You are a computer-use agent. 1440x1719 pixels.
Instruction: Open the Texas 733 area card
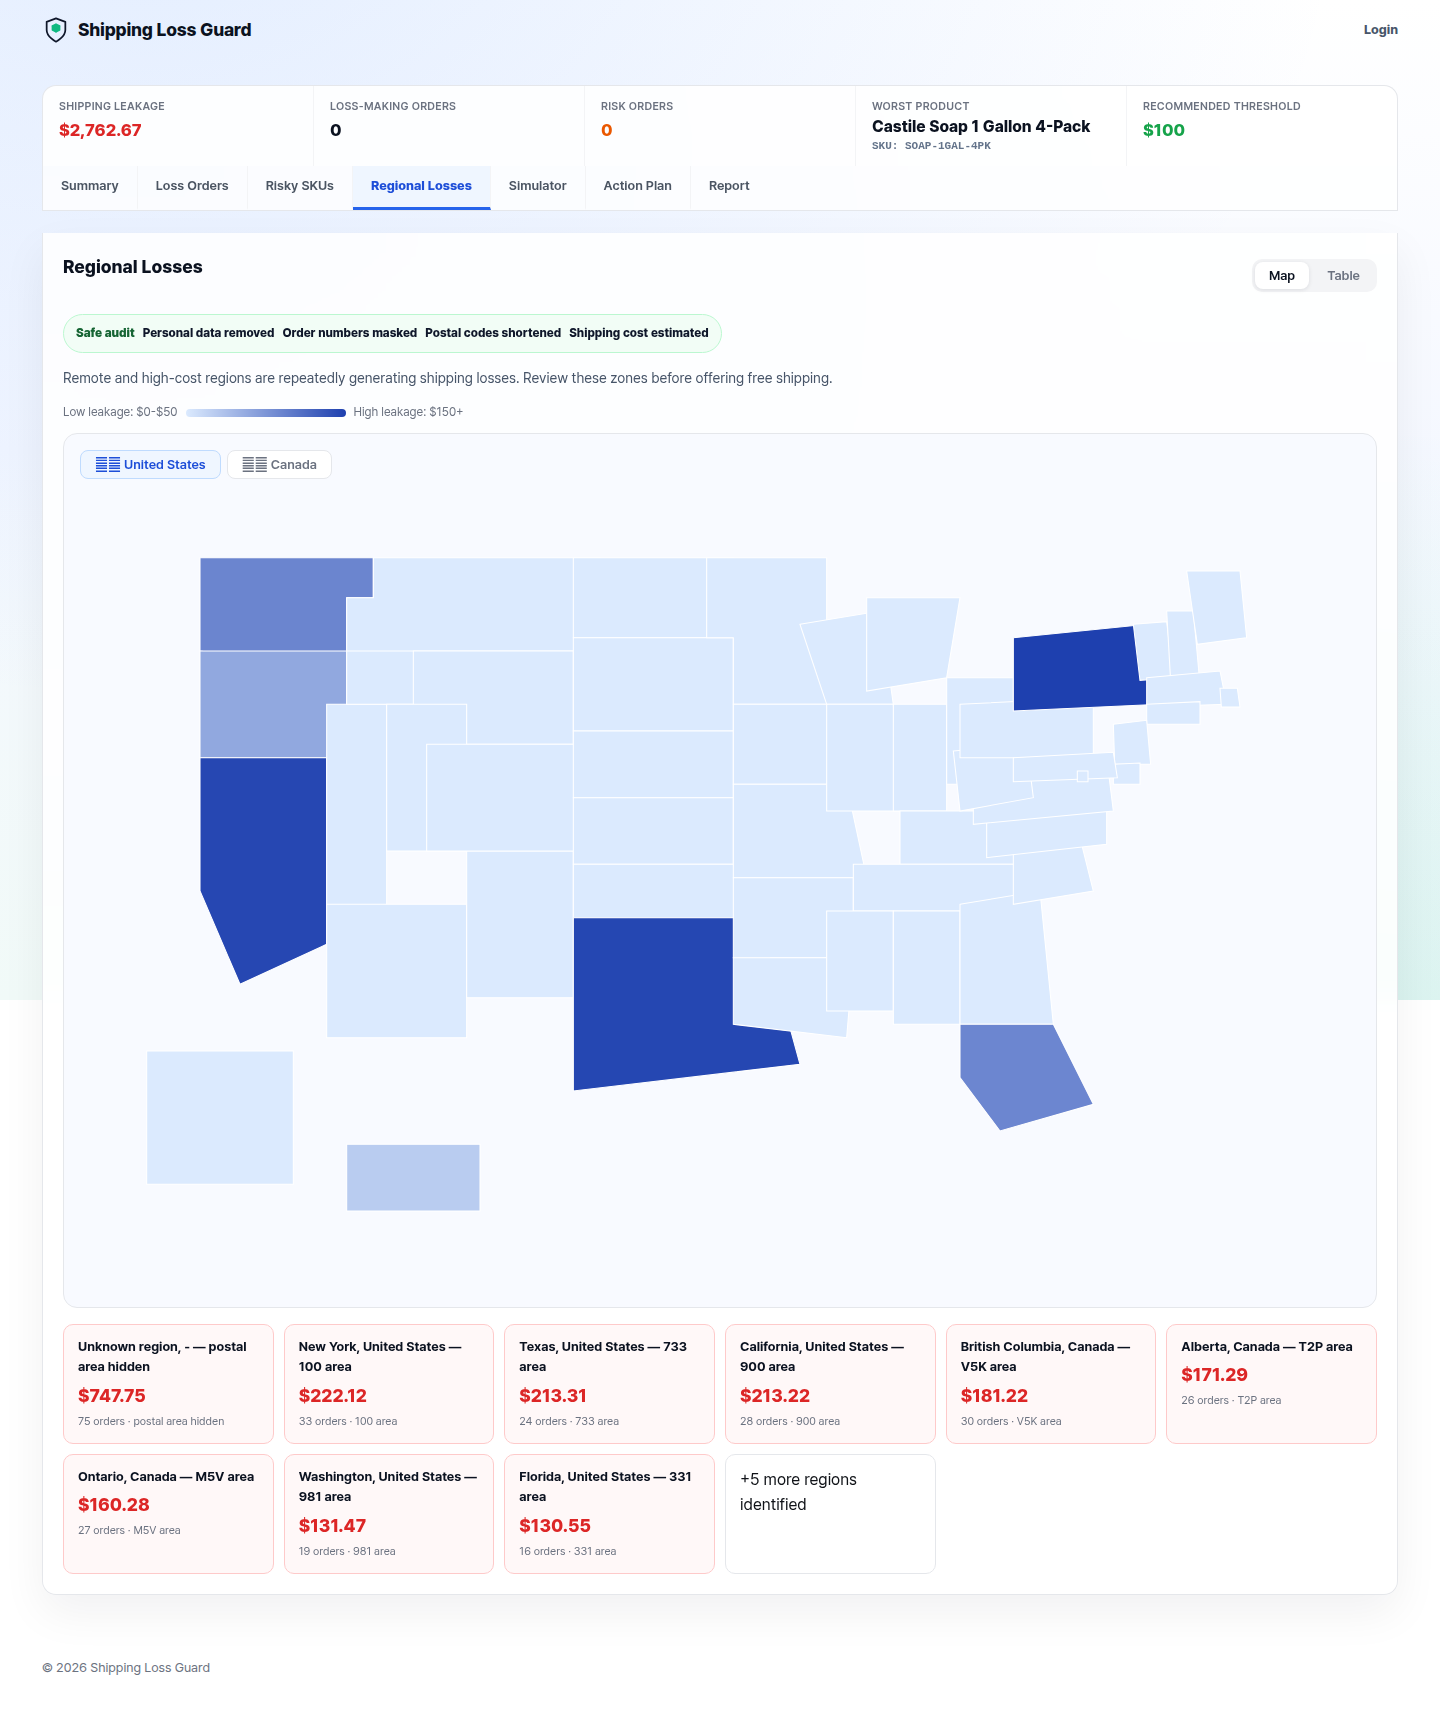[609, 1384]
